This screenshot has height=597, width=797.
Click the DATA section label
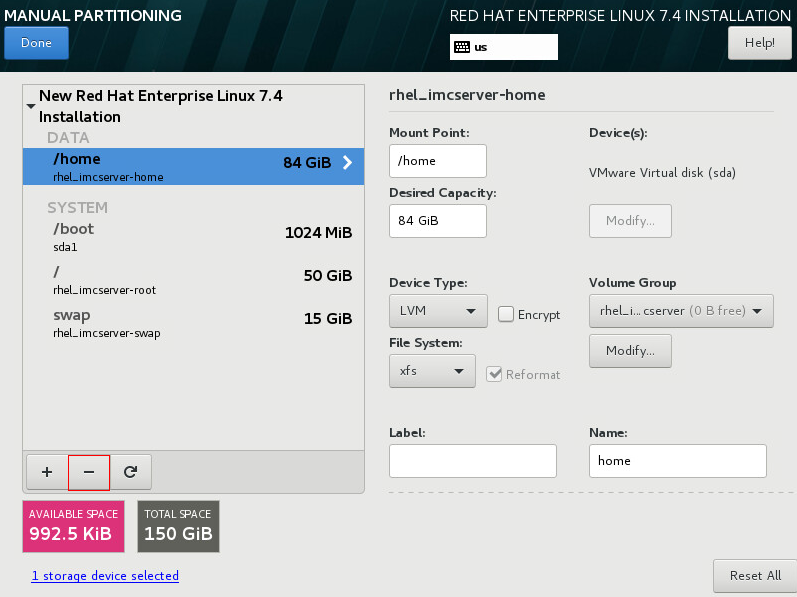pos(68,138)
